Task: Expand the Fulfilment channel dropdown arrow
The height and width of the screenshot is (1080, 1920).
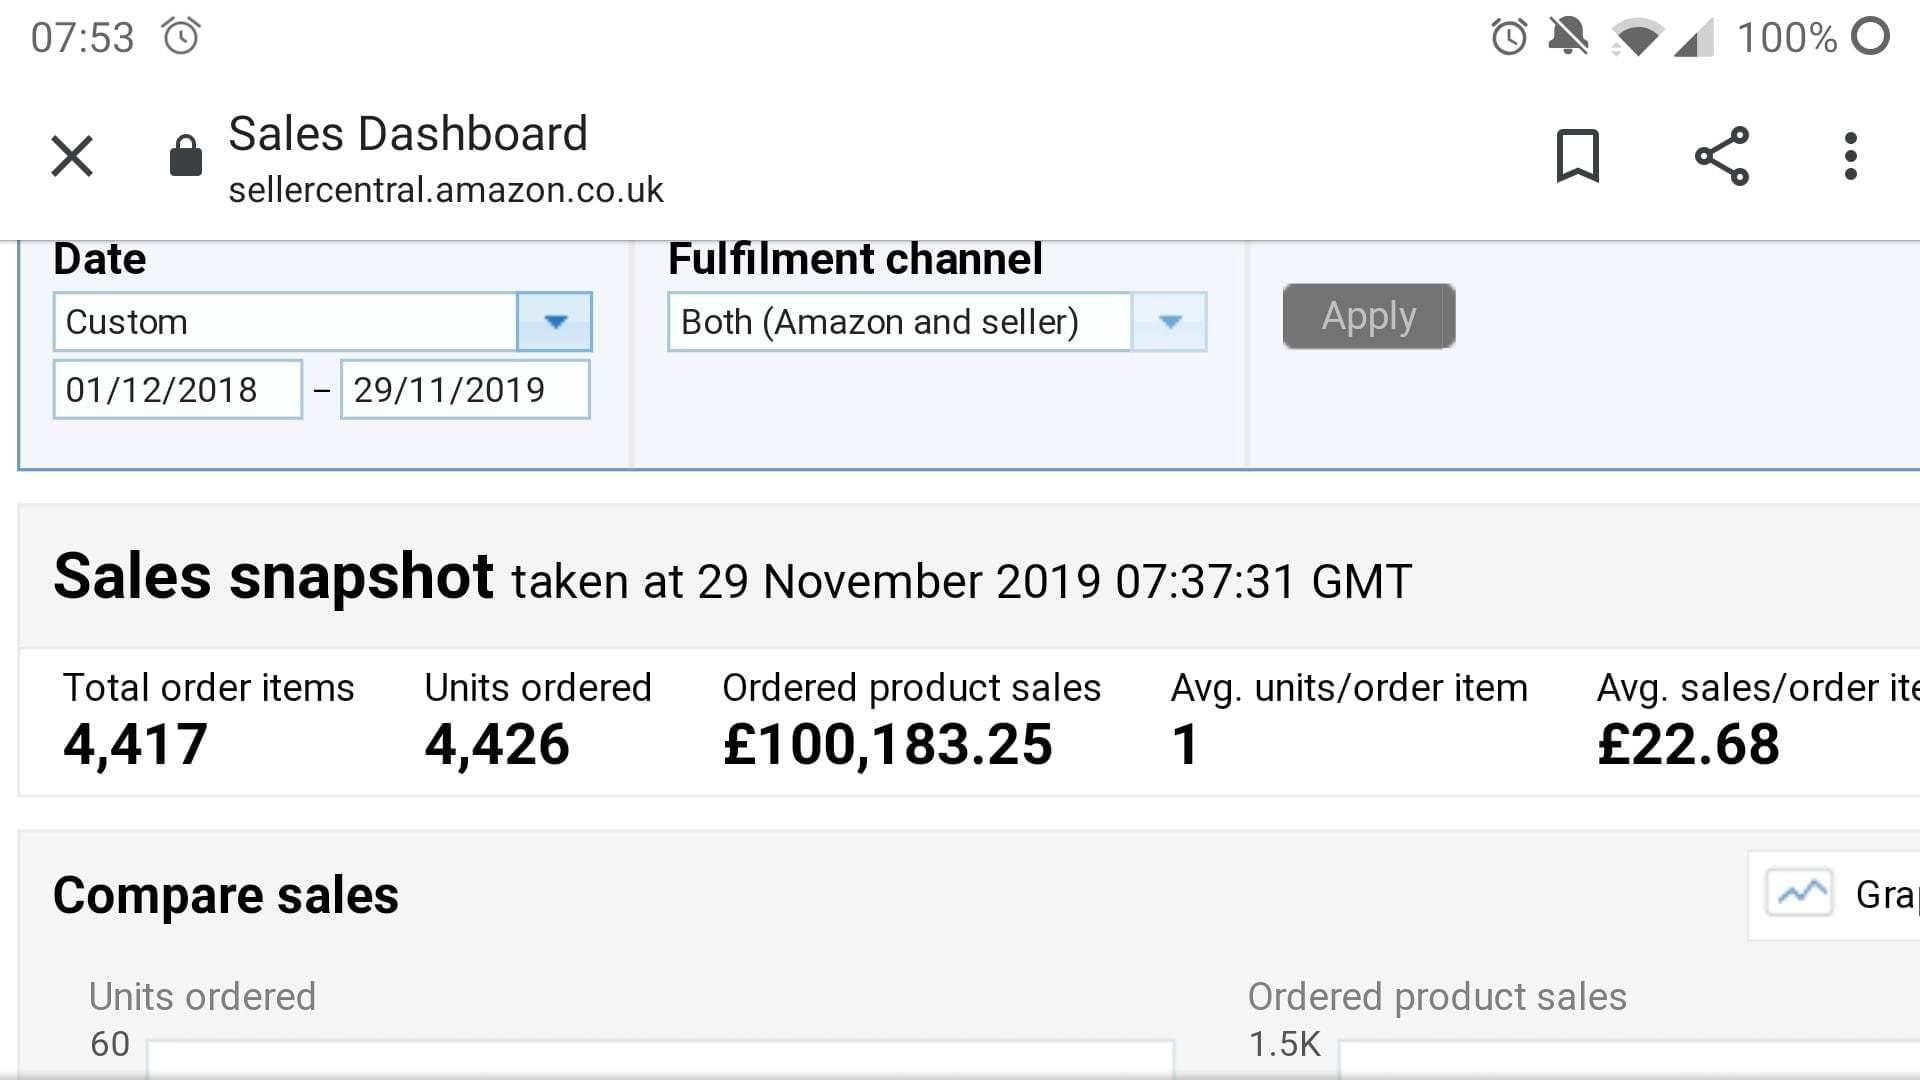Action: coord(1170,322)
